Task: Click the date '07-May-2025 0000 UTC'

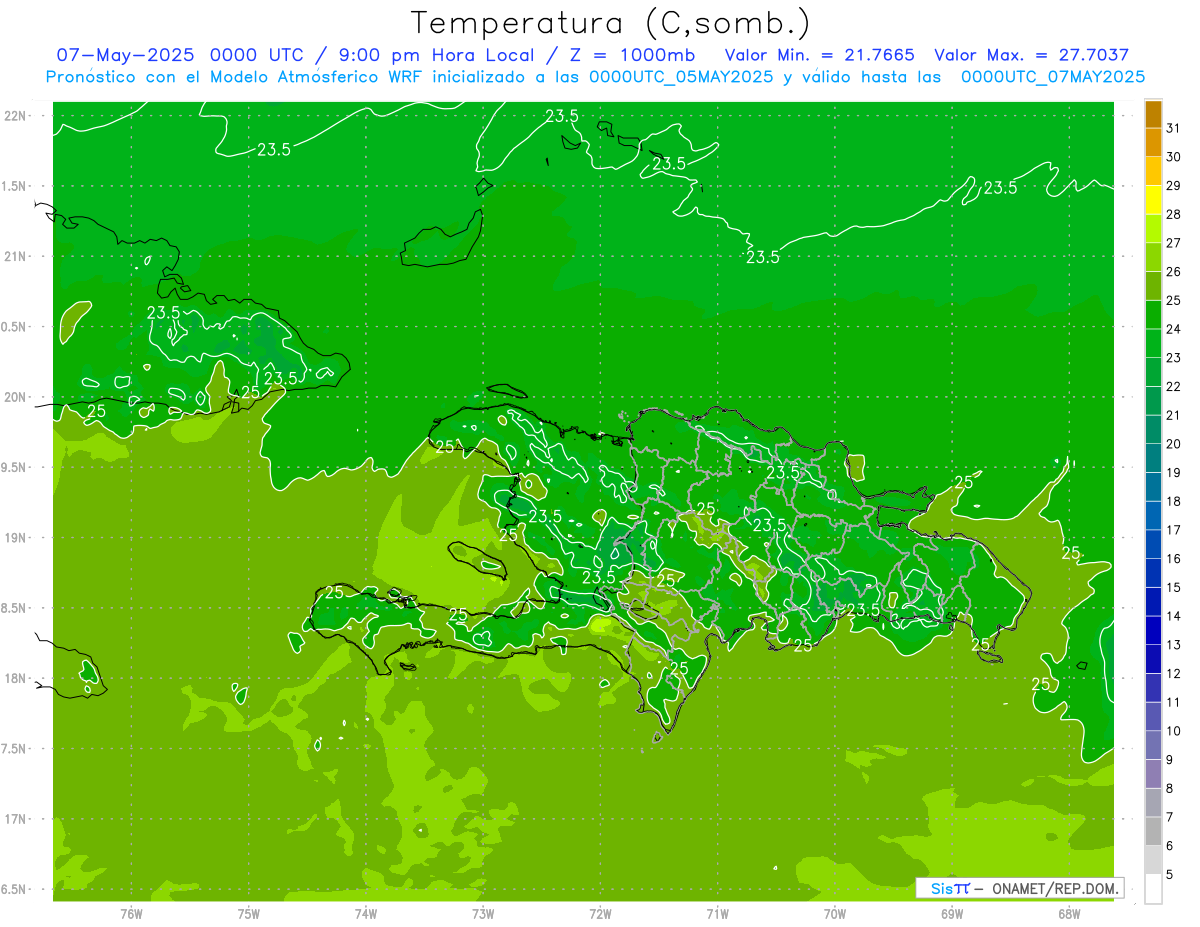Action: [x=181, y=55]
